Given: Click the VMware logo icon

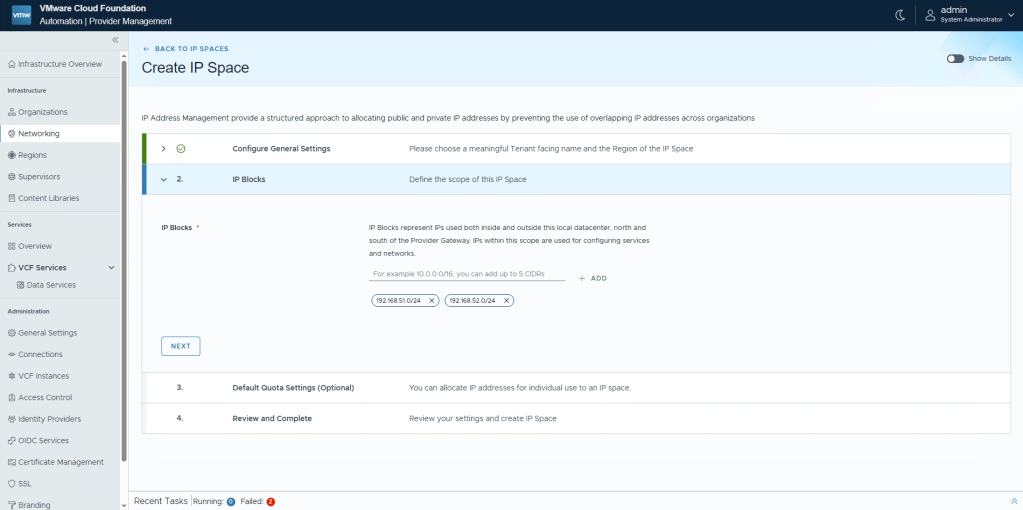Looking at the screenshot, I should click(21, 14).
